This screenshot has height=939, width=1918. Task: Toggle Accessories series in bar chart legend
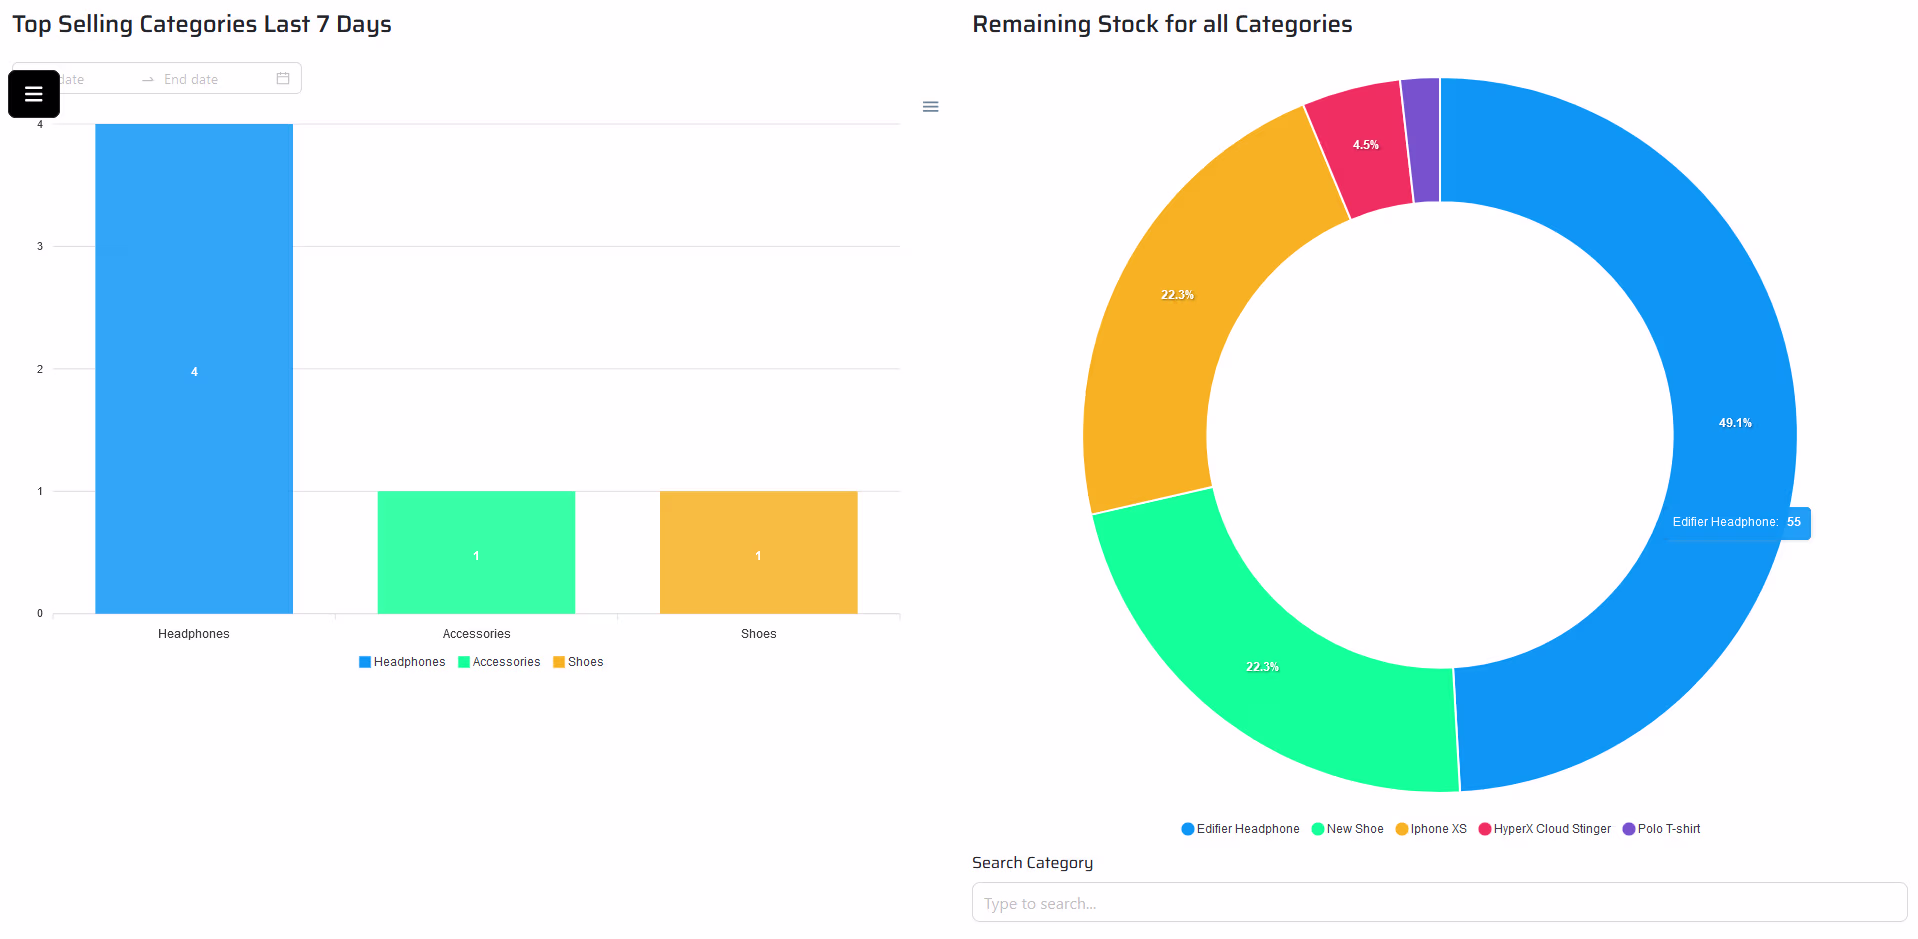(499, 662)
